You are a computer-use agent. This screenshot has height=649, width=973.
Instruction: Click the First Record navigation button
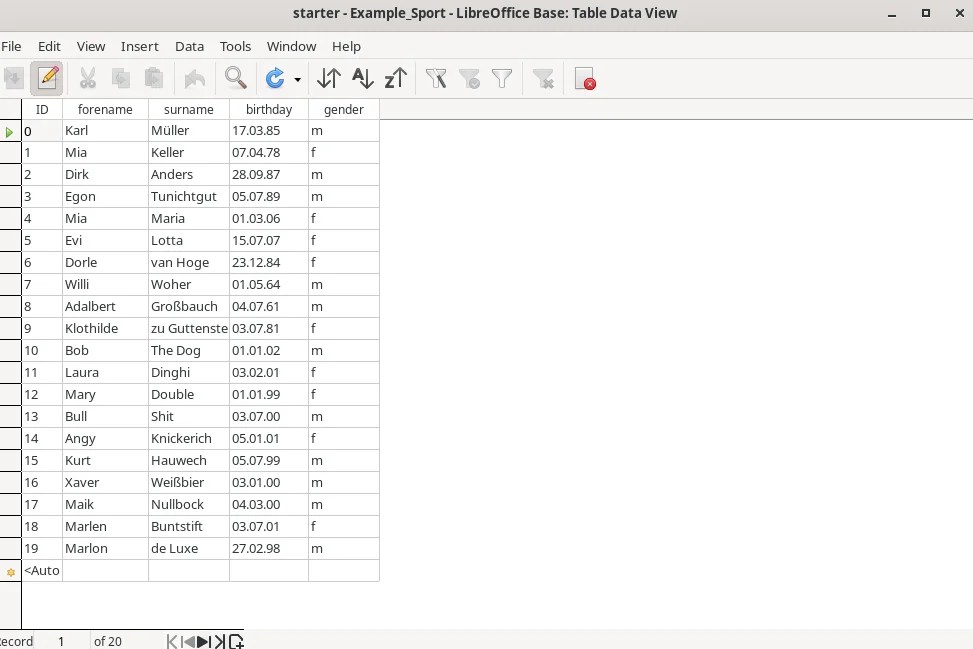coord(170,641)
